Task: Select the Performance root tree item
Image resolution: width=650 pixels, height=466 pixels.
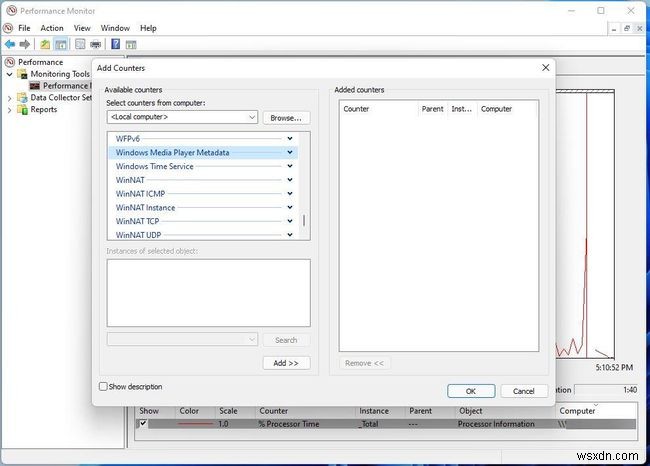Action: pos(40,62)
